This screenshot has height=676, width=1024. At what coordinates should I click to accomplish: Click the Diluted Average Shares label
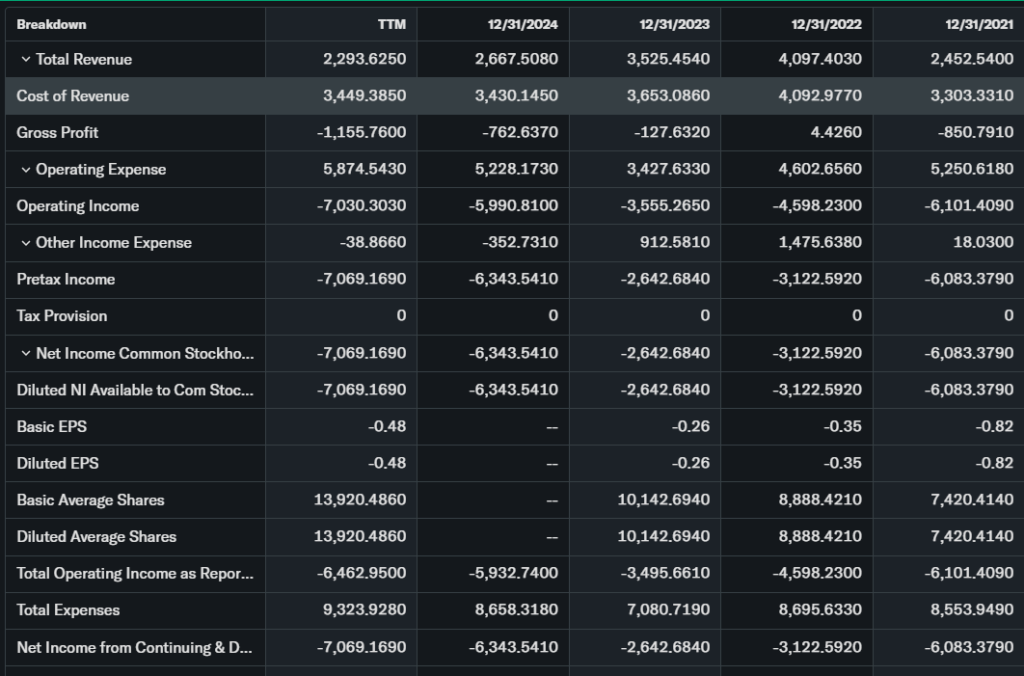pyautogui.click(x=97, y=537)
